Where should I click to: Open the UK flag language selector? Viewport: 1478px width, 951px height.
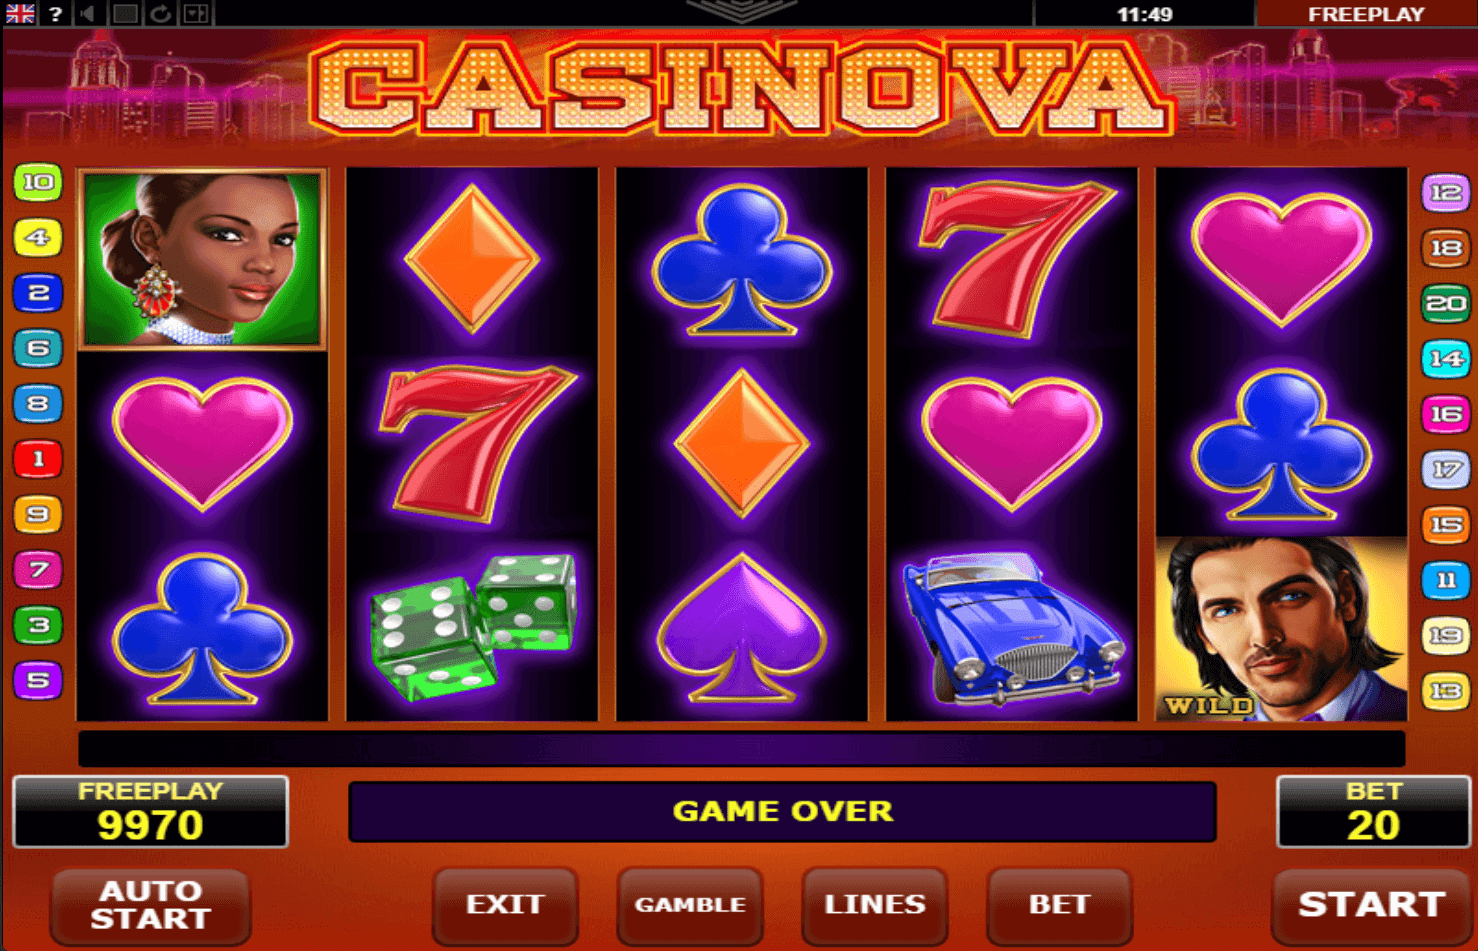click(20, 14)
